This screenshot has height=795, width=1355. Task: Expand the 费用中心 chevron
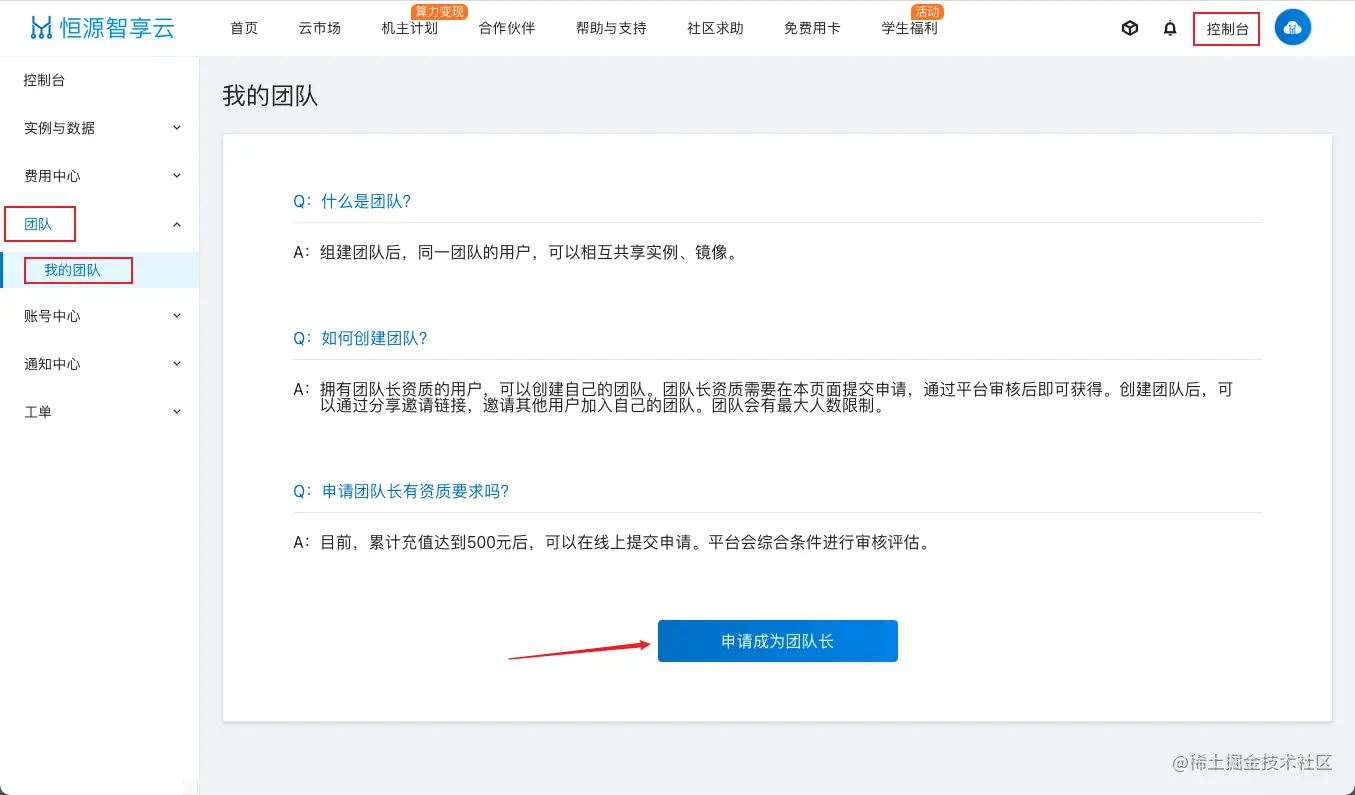177,176
